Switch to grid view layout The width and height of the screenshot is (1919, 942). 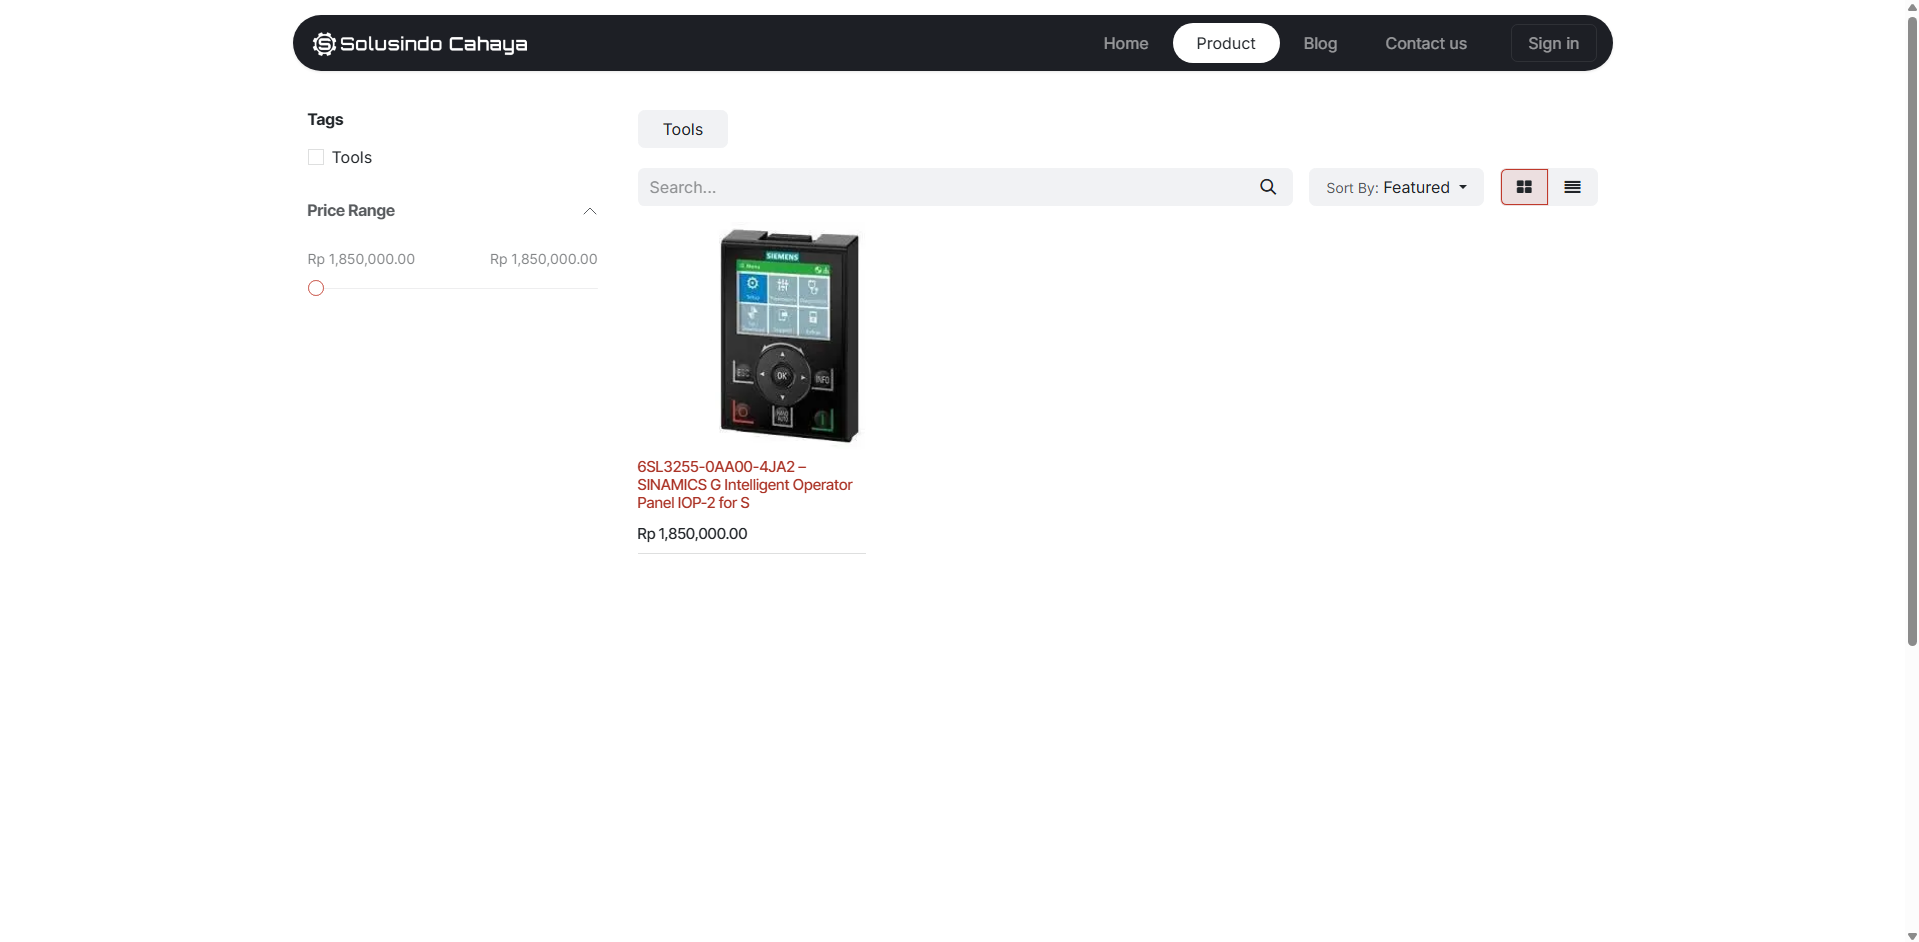click(1524, 187)
